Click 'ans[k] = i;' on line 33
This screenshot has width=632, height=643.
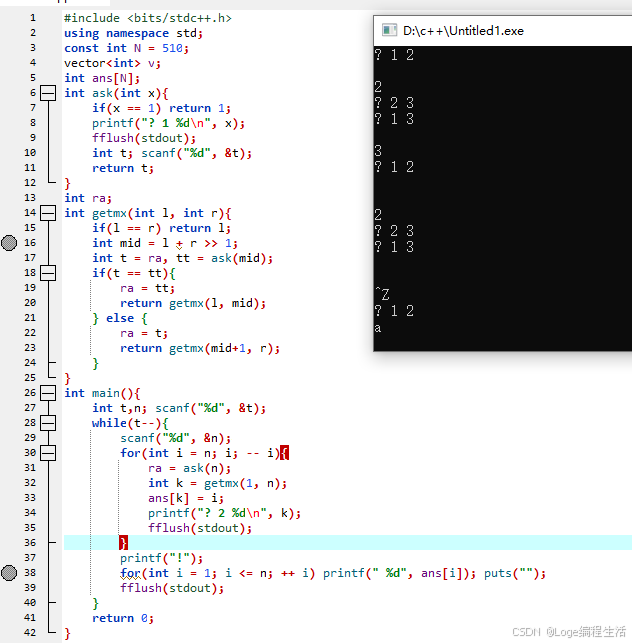click(x=186, y=498)
